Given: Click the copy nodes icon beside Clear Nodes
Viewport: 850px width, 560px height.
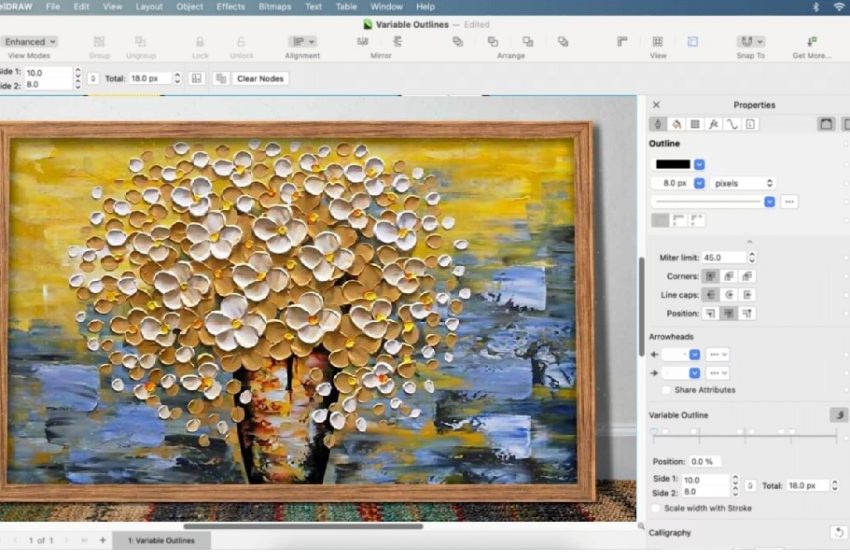Looking at the screenshot, I should click(221, 79).
